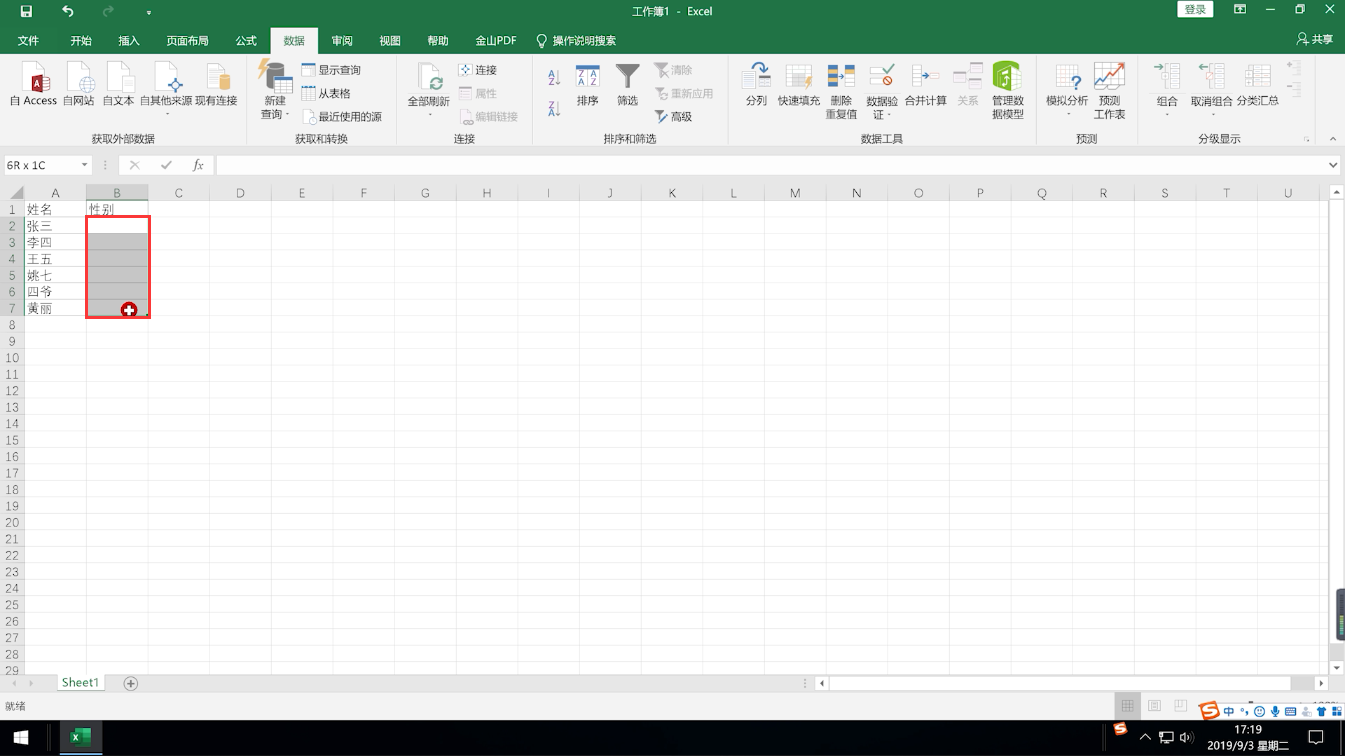1345x756 pixels.
Task: Open the Name Box dropdown arrow
Action: tap(84, 165)
